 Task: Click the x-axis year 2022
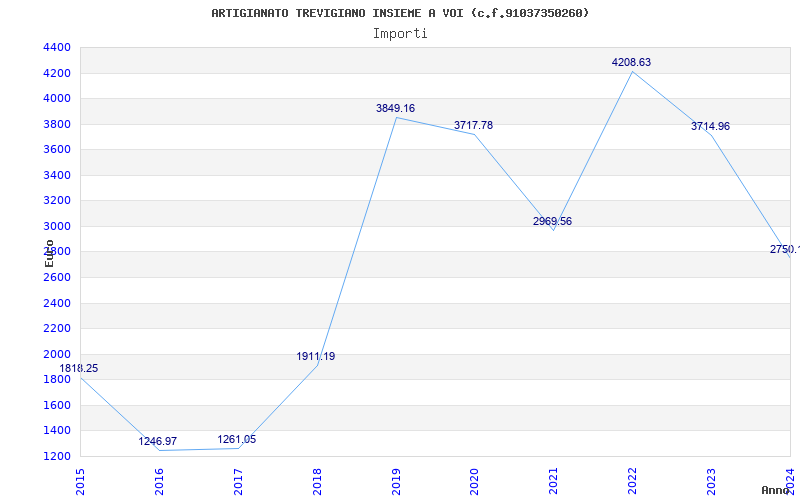coord(633,482)
